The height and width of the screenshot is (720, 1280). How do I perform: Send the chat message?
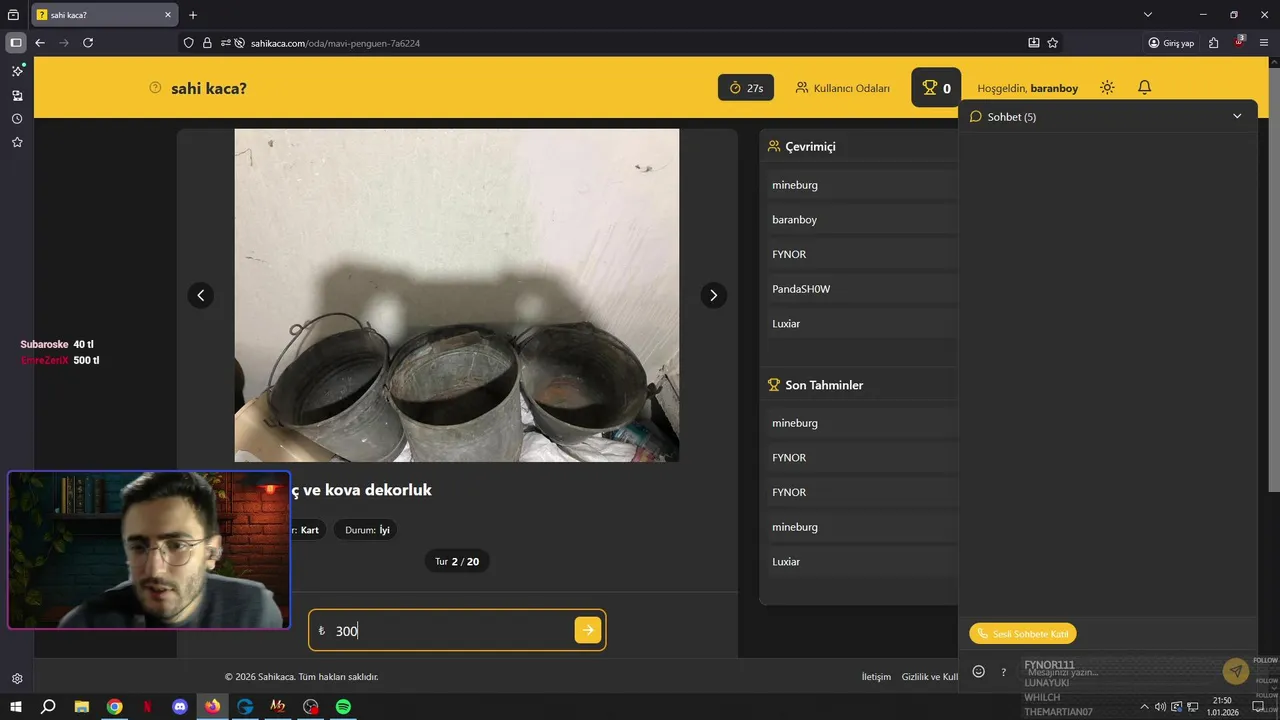tap(1236, 672)
